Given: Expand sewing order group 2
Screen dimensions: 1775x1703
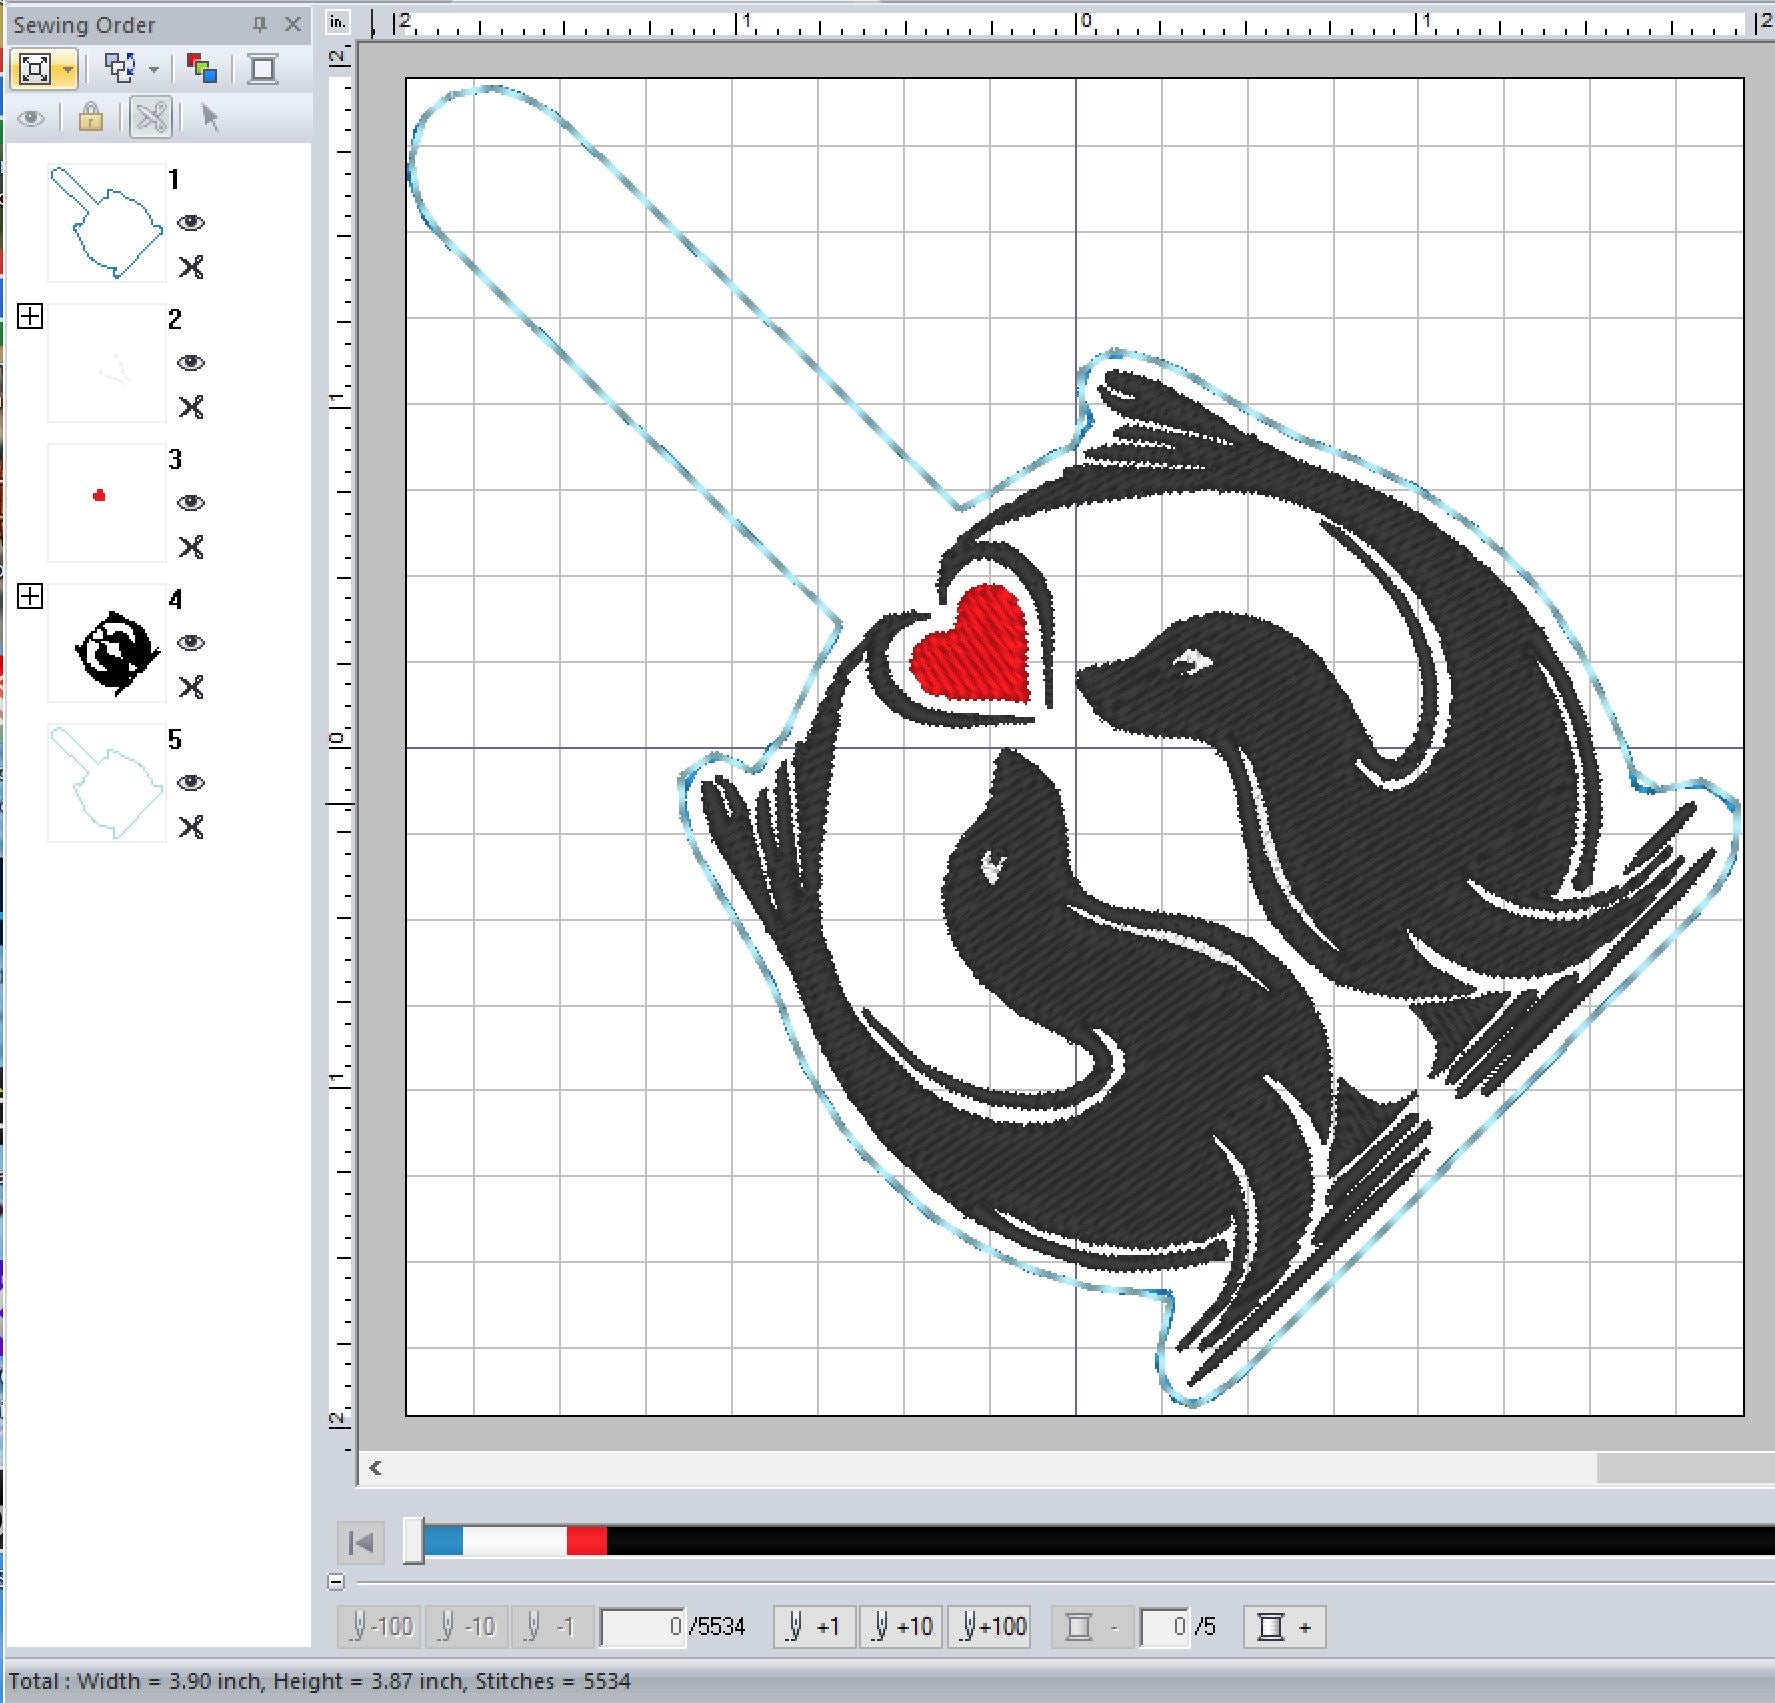Looking at the screenshot, I should point(30,317).
